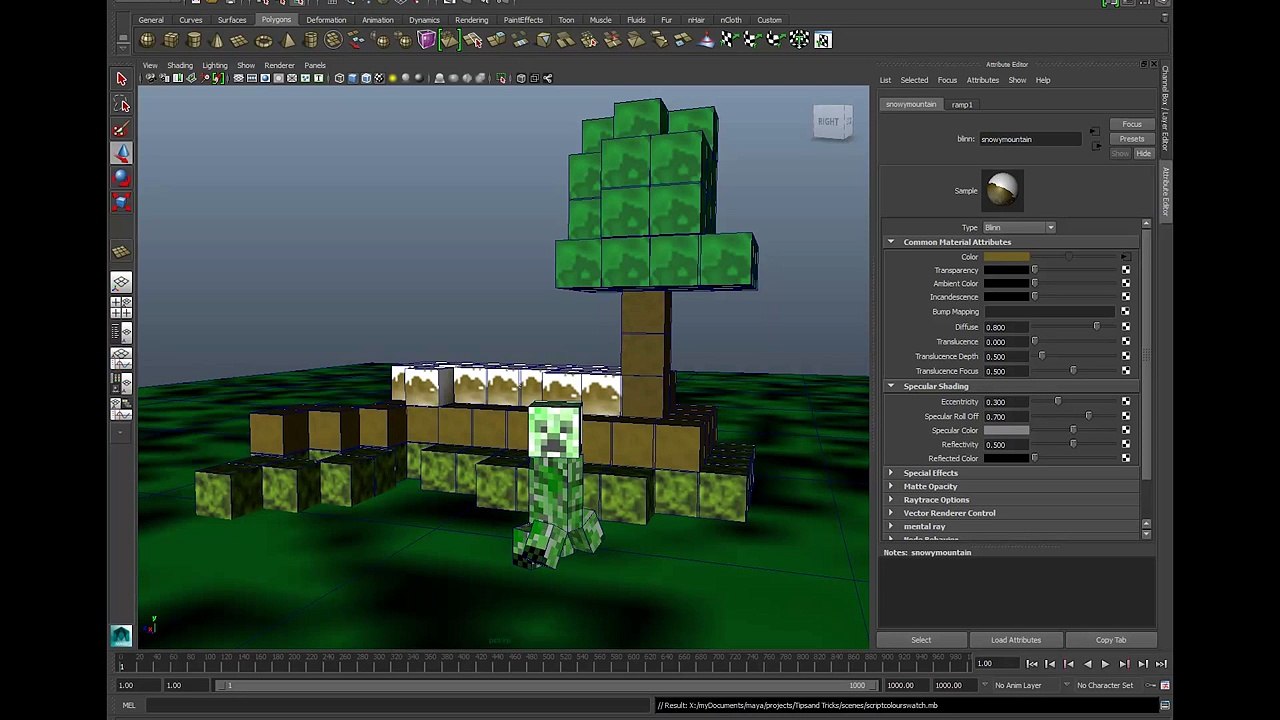Click the polygon sphere shelf icon

[x=147, y=40]
